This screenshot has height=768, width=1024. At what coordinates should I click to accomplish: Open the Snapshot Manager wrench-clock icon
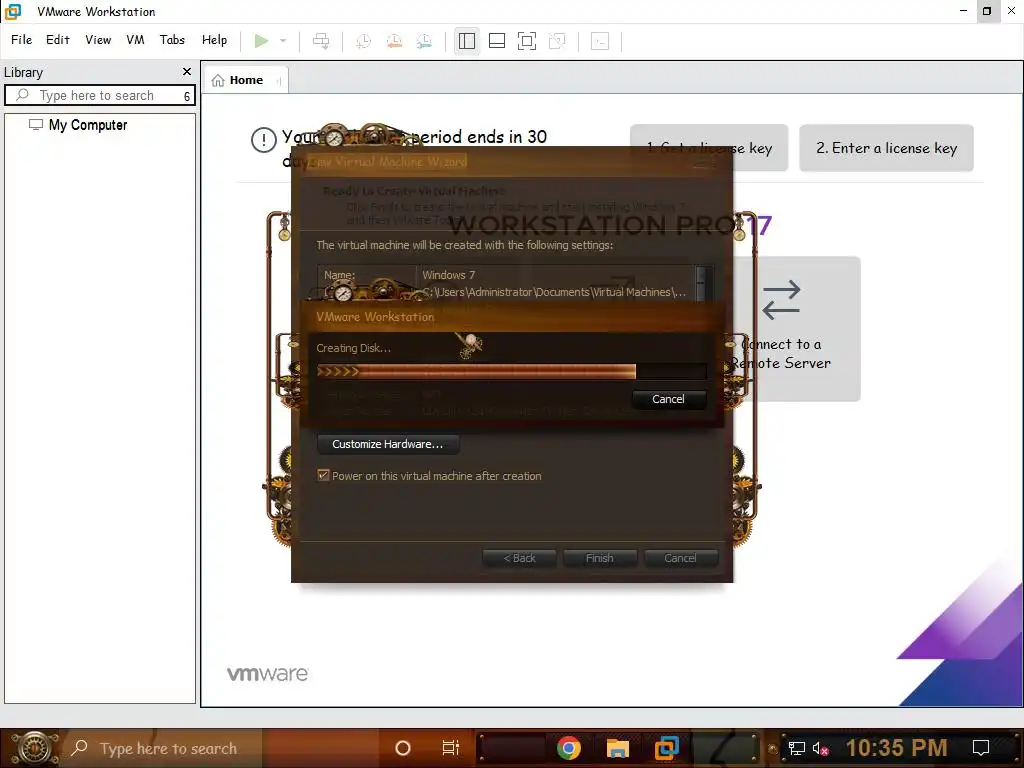pos(424,41)
